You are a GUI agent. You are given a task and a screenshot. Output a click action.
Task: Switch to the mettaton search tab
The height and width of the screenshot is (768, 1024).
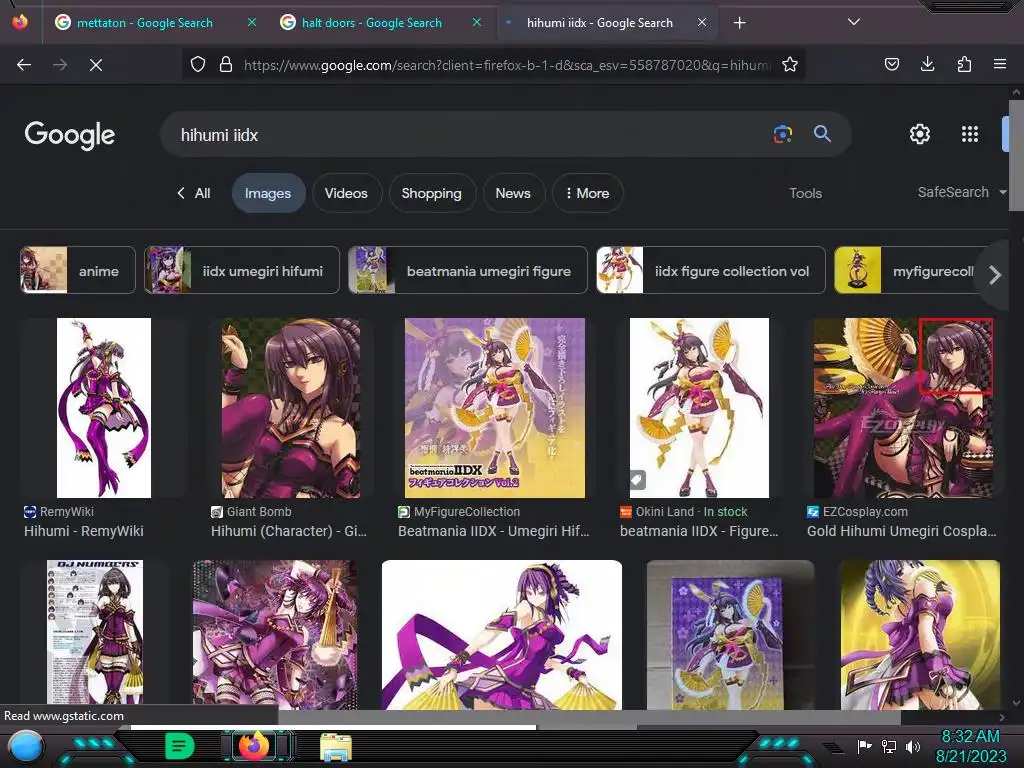click(x=144, y=23)
